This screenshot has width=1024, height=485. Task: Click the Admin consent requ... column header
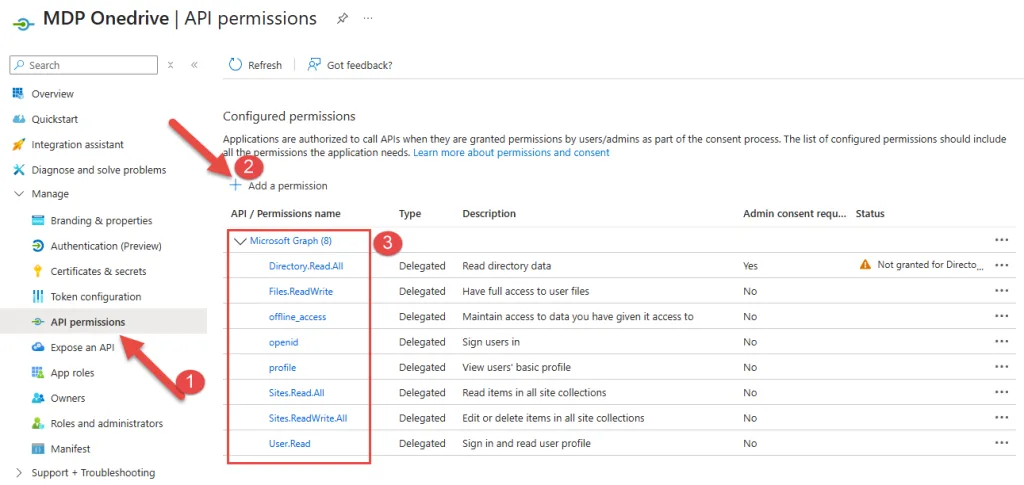point(794,213)
